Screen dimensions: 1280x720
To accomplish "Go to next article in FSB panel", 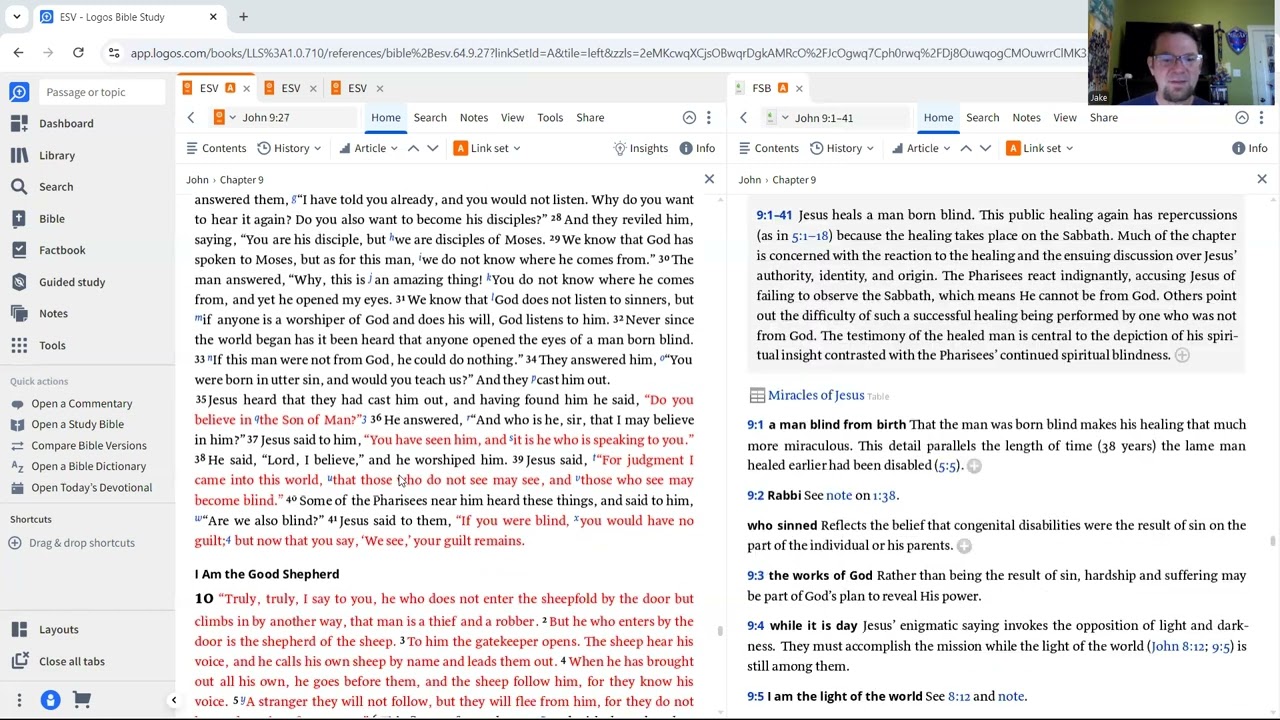I will [x=985, y=148].
